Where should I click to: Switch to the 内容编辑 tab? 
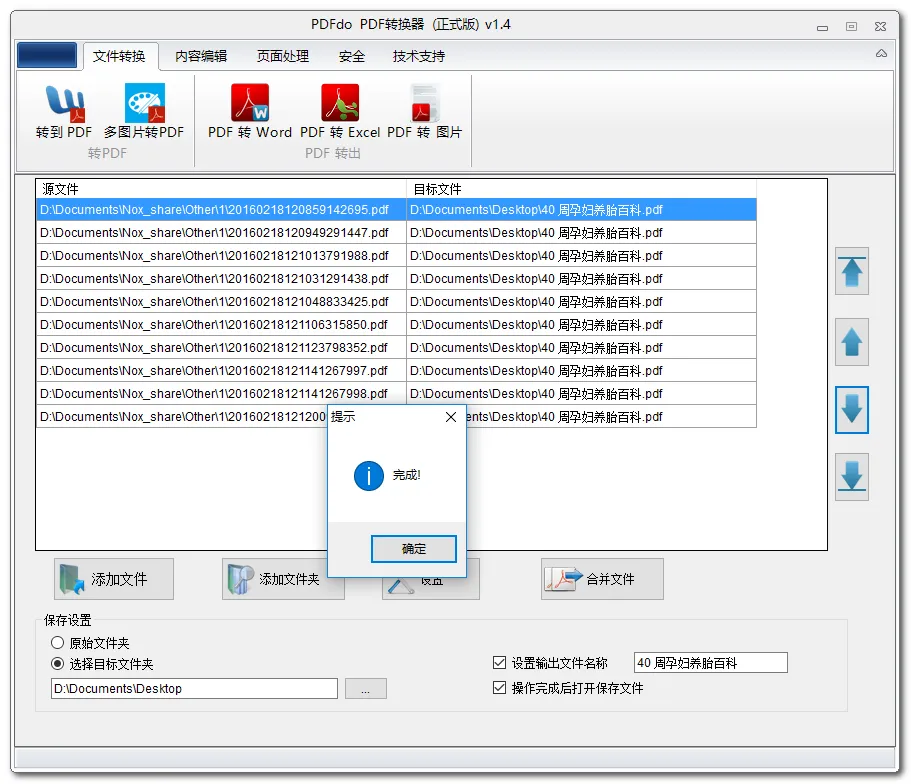201,57
